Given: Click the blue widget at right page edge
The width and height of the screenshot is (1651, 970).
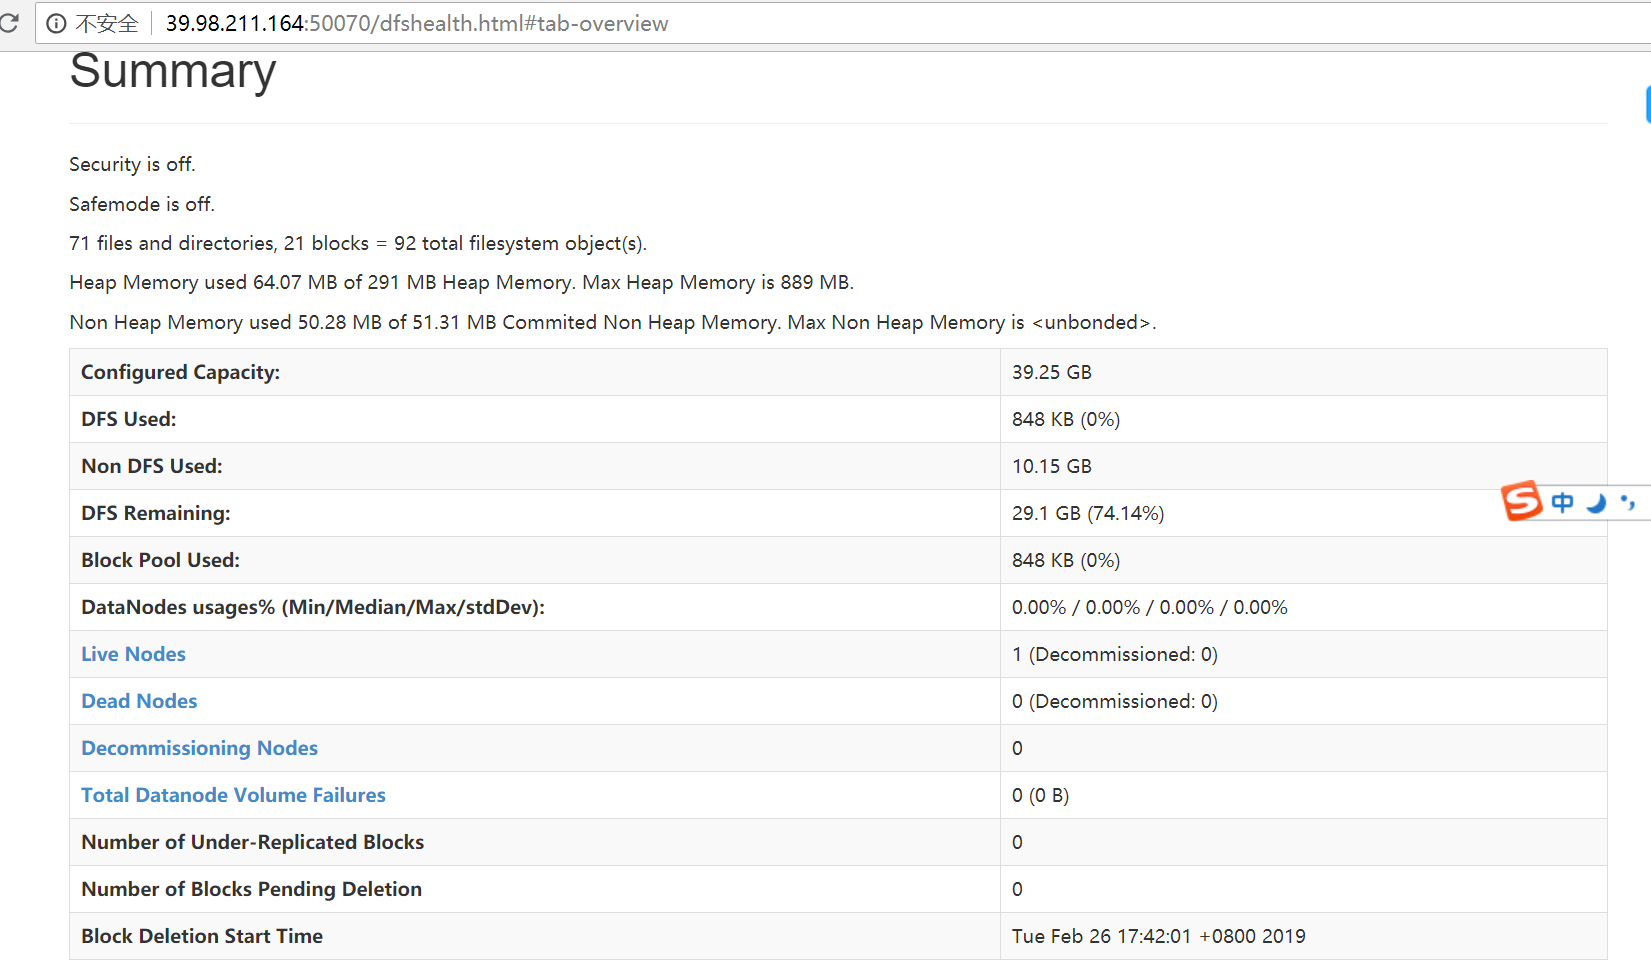Looking at the screenshot, I should pos(1647,104).
